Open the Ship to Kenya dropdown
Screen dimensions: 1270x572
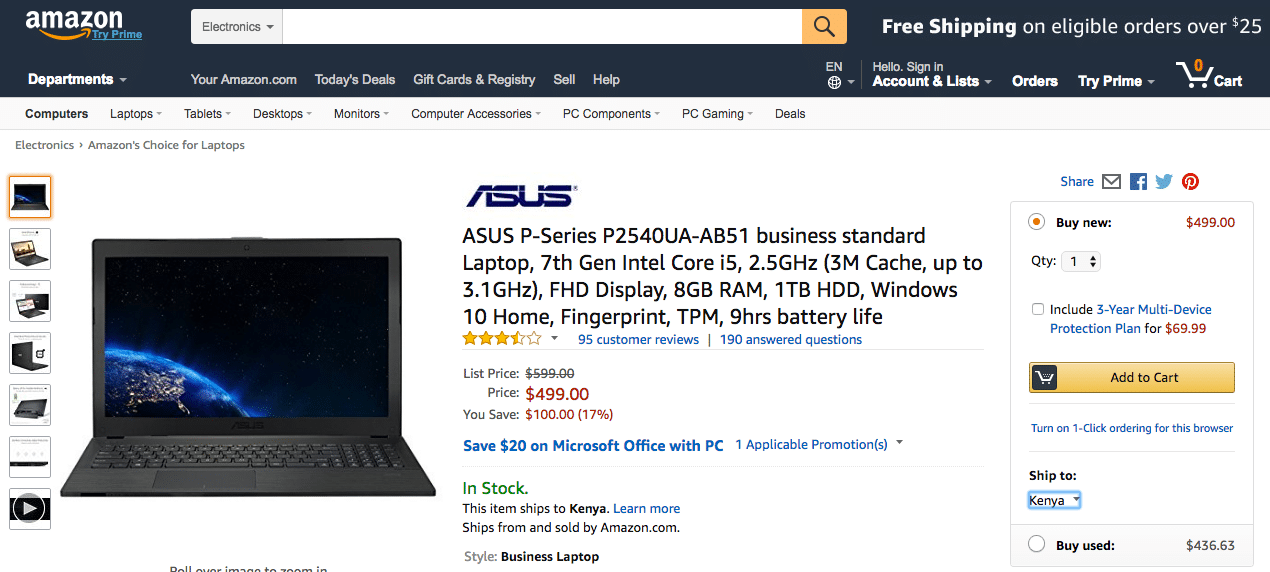point(1055,500)
